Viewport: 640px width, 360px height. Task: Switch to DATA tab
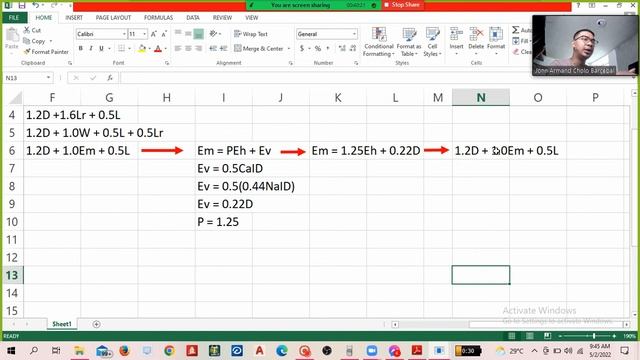point(193,18)
